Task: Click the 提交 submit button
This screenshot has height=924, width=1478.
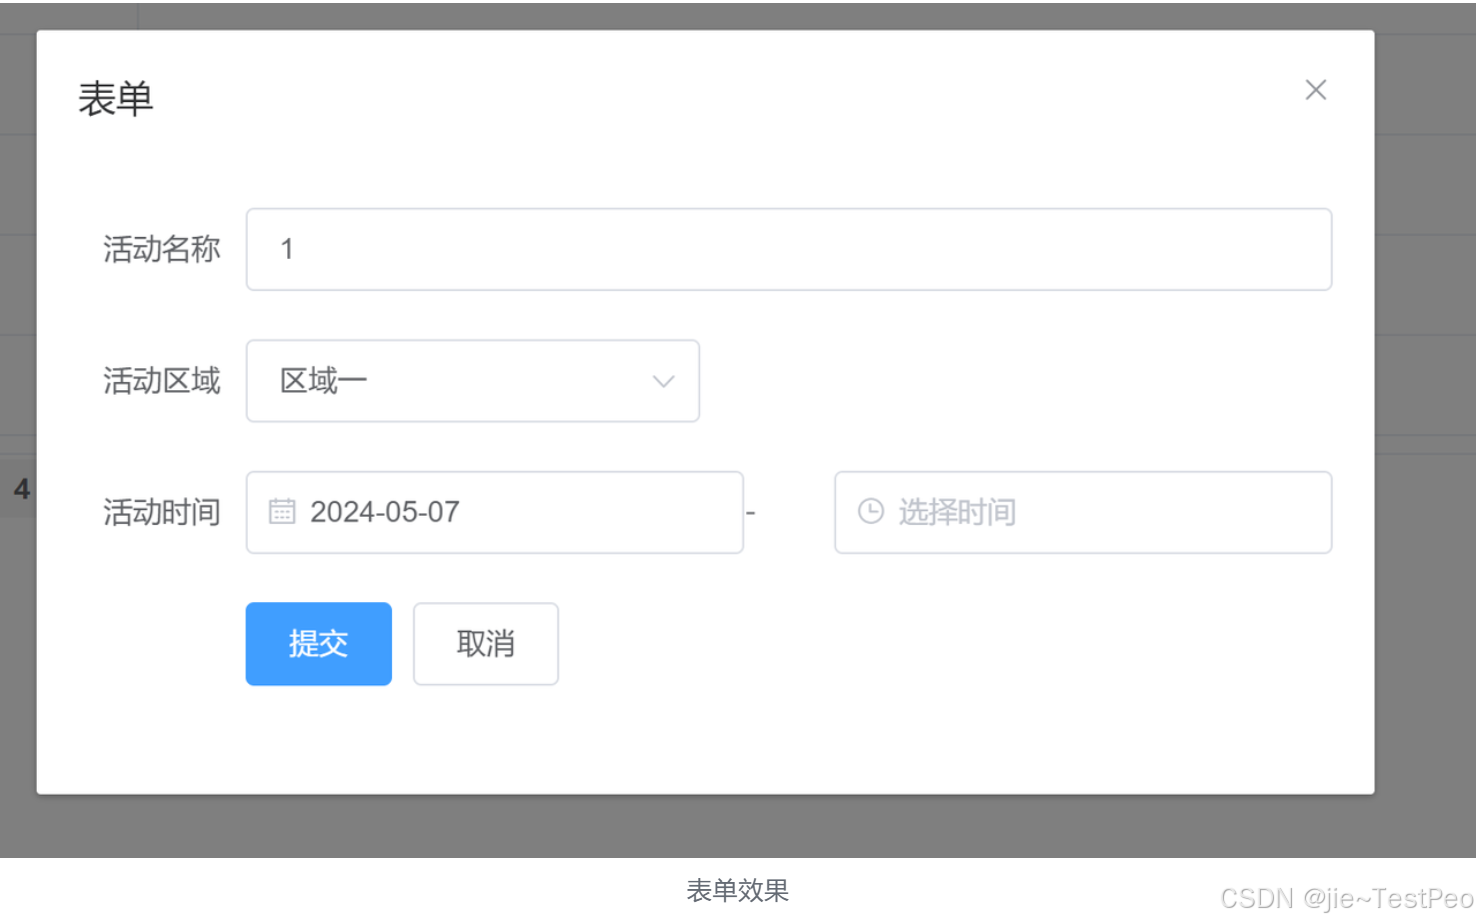Action: (318, 644)
